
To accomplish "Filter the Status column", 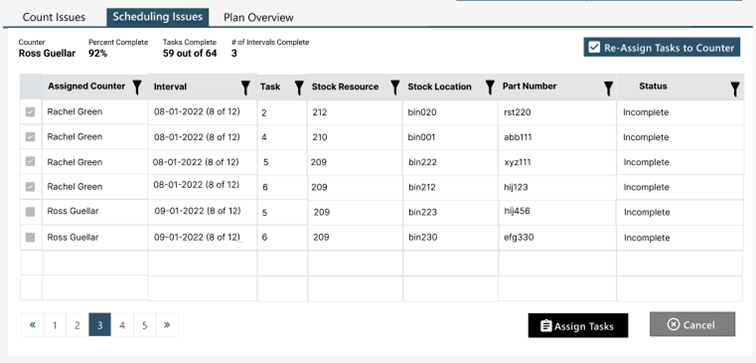I will coord(735,89).
